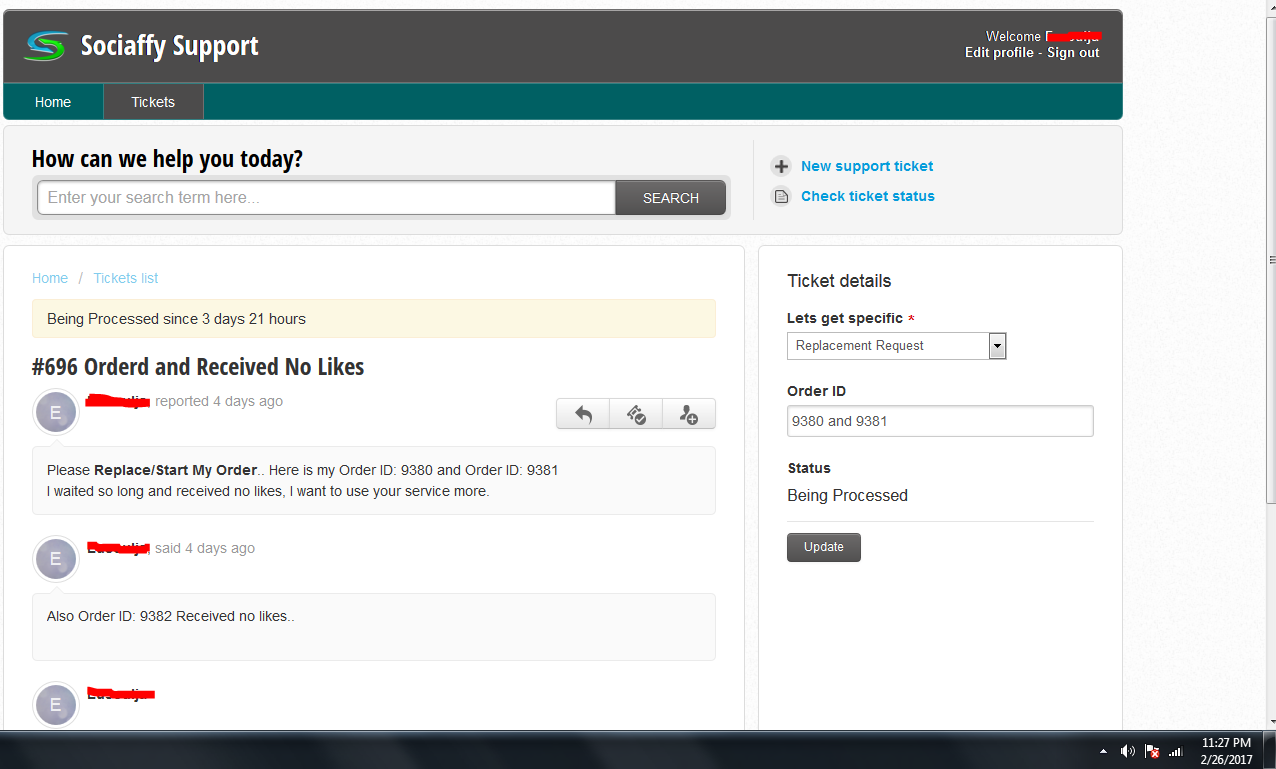The image size is (1276, 769).
Task: Open the network signal tray icon
Action: pyautogui.click(x=1176, y=751)
